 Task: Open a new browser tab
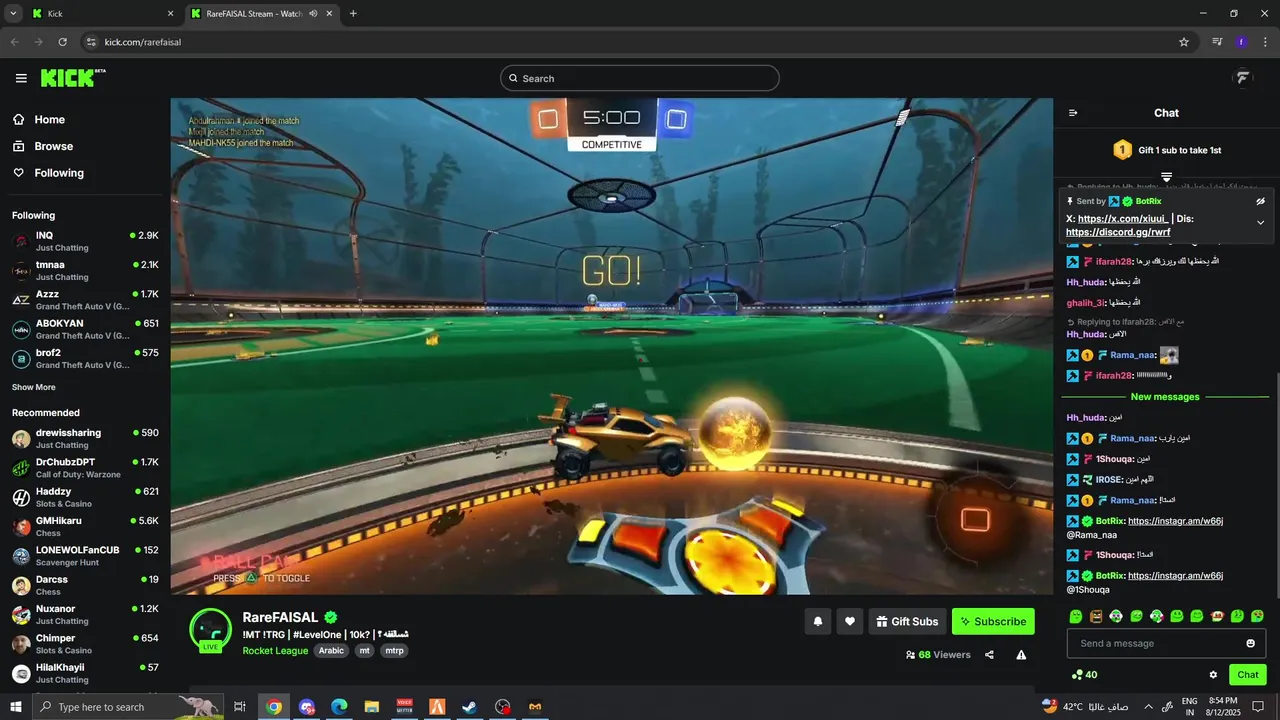point(353,14)
